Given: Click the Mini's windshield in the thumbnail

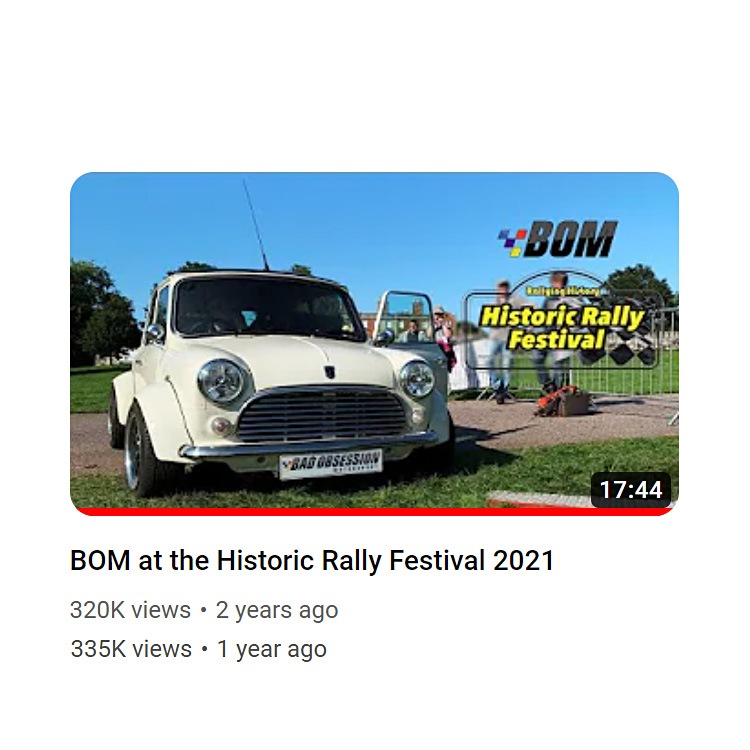Looking at the screenshot, I should pos(265,307).
